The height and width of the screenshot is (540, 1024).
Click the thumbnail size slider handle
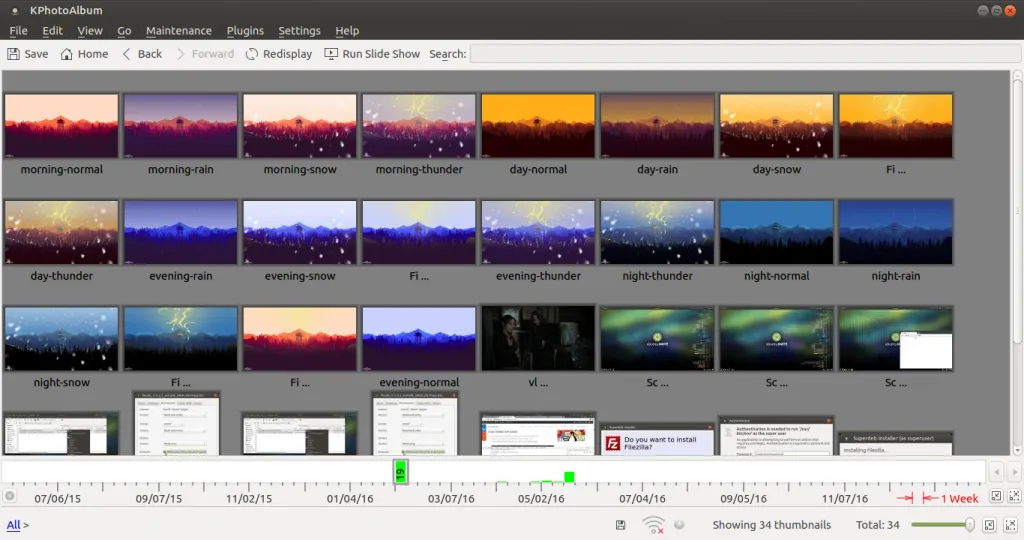click(968, 525)
